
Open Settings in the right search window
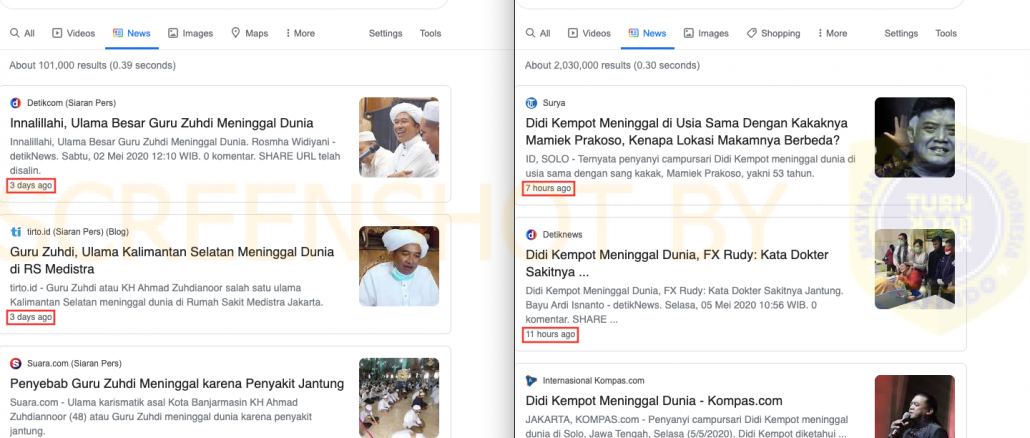click(x=901, y=33)
